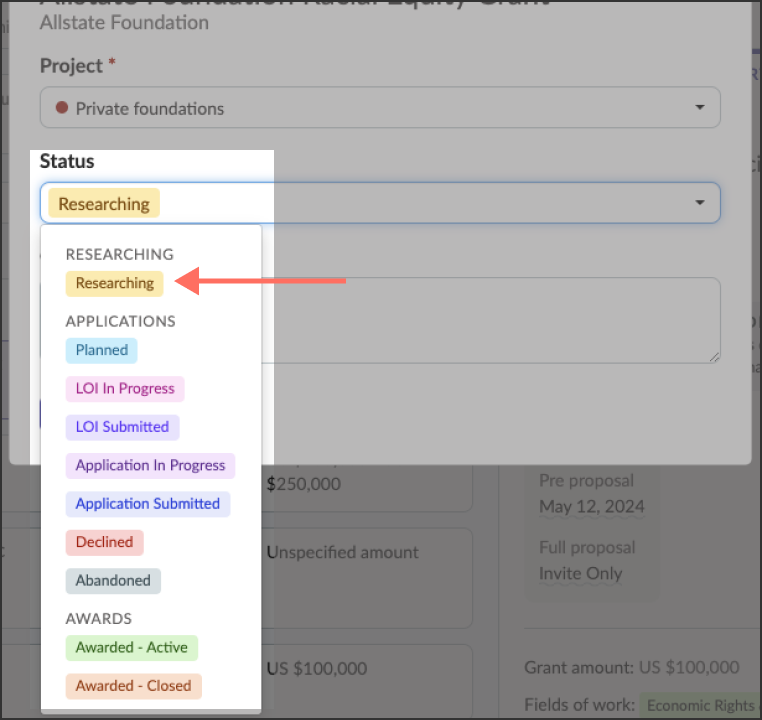The height and width of the screenshot is (720, 762).
Task: Choose the Planned status tag
Action: [101, 350]
